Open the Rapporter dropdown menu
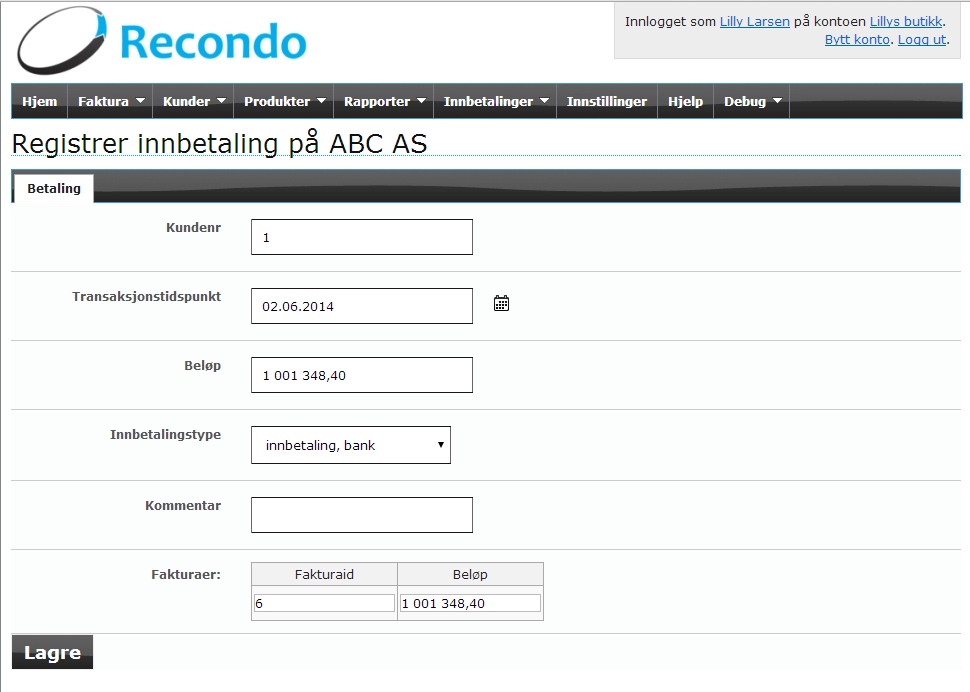Image resolution: width=970 pixels, height=692 pixels. [x=385, y=101]
